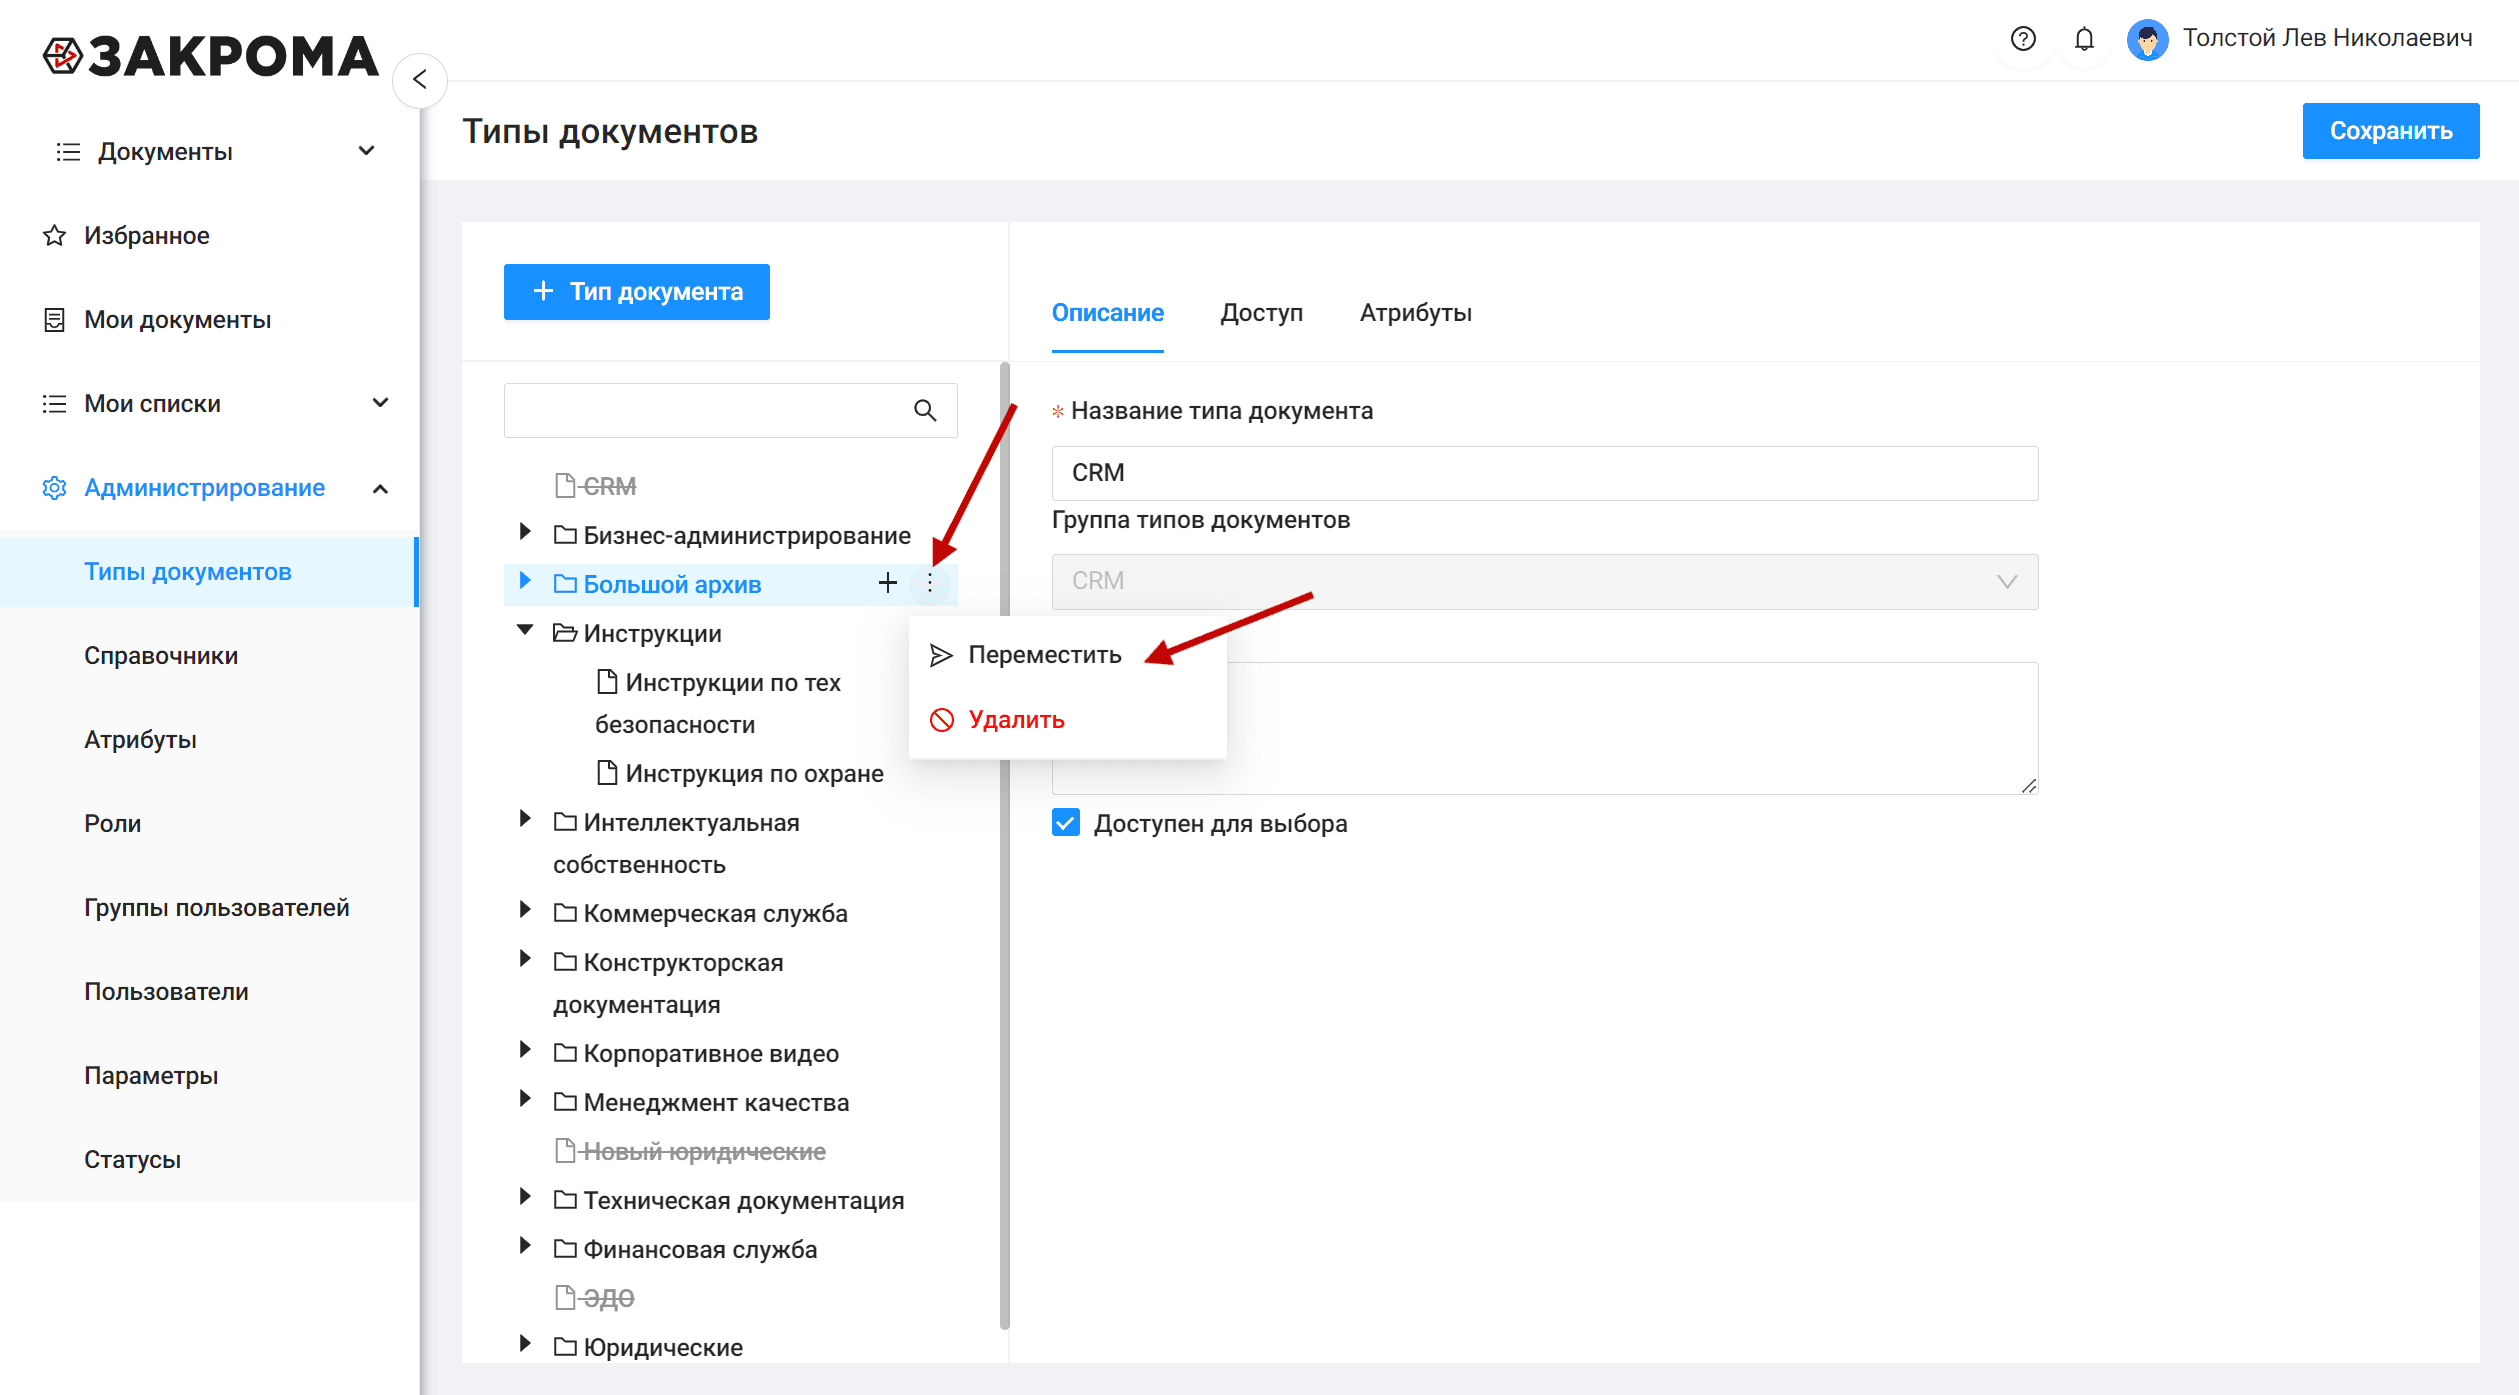2519x1395 pixels.
Task: Click the prohibition icon beside Удалить
Action: tap(942, 720)
